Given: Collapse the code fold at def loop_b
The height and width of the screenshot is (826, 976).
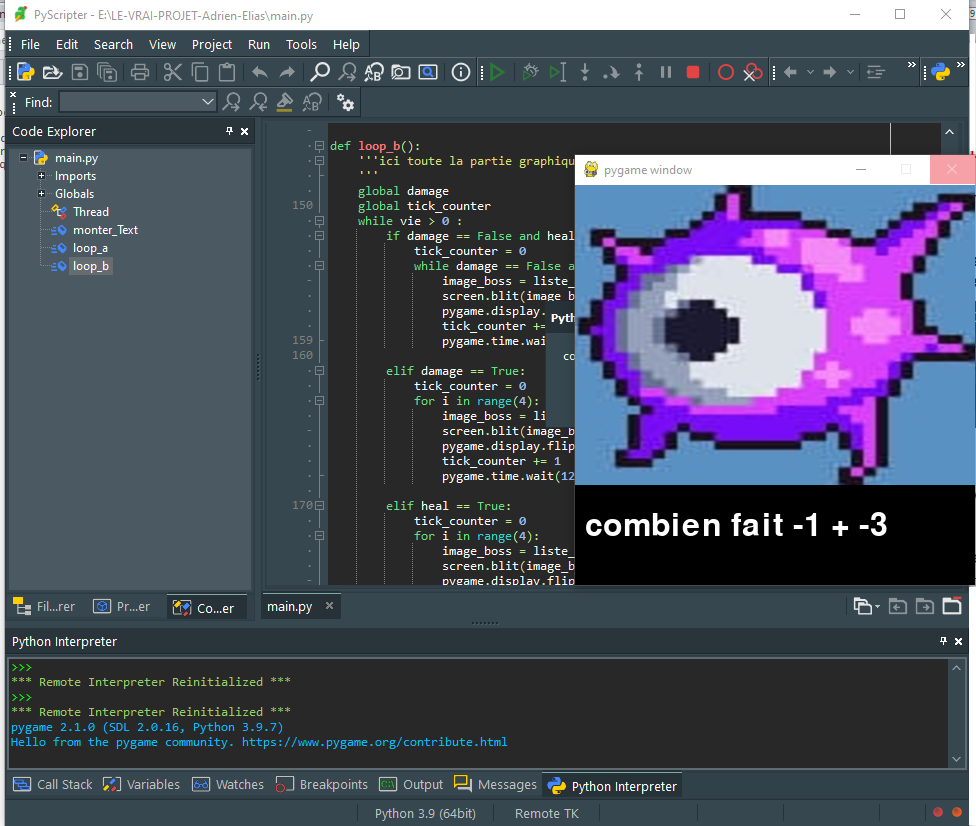Looking at the screenshot, I should 319,146.
